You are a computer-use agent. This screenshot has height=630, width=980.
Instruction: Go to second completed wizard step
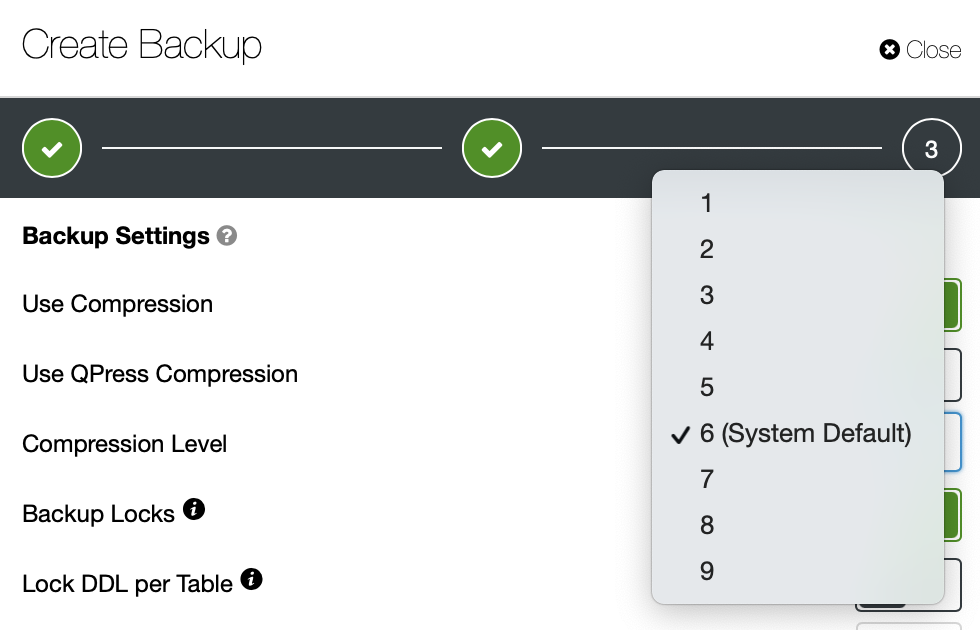click(492, 148)
